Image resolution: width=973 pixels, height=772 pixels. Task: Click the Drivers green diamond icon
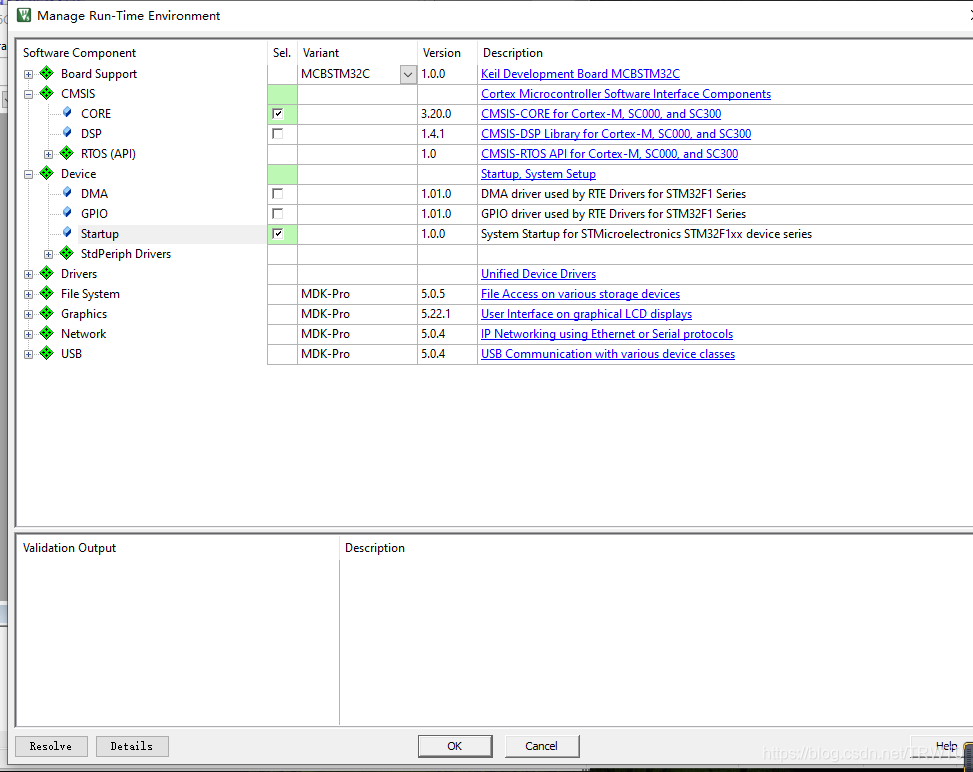coord(47,273)
